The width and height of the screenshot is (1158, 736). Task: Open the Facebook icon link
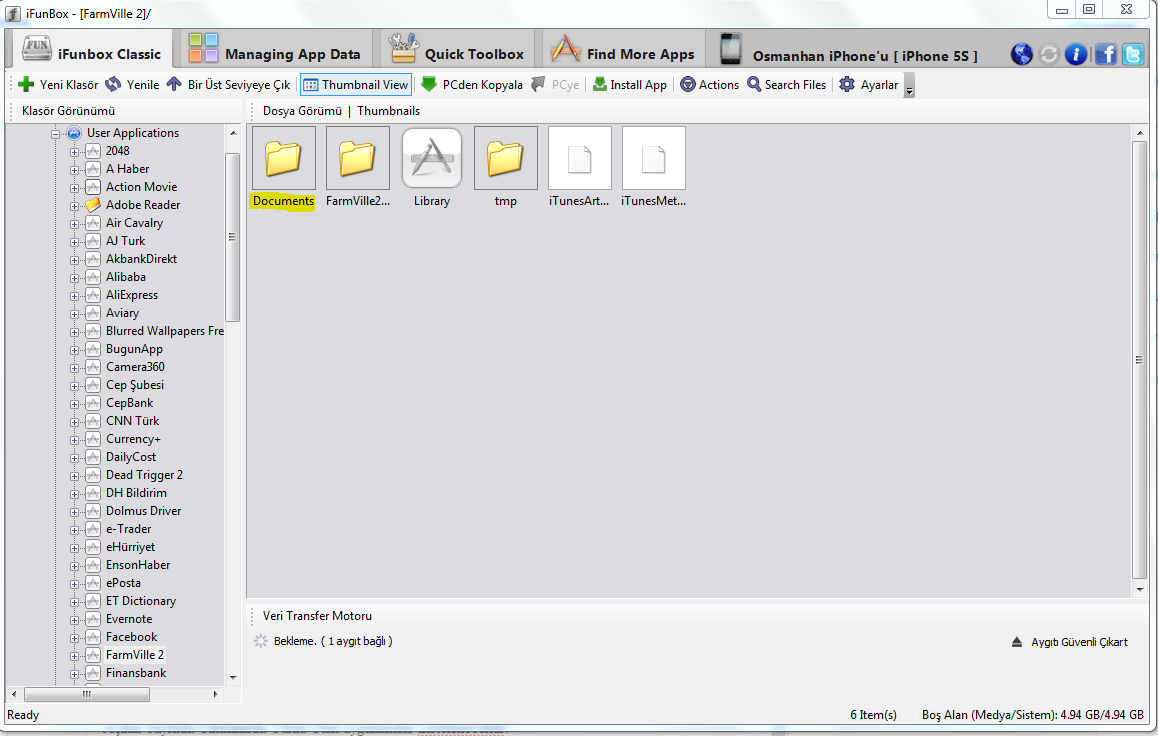[x=1106, y=54]
